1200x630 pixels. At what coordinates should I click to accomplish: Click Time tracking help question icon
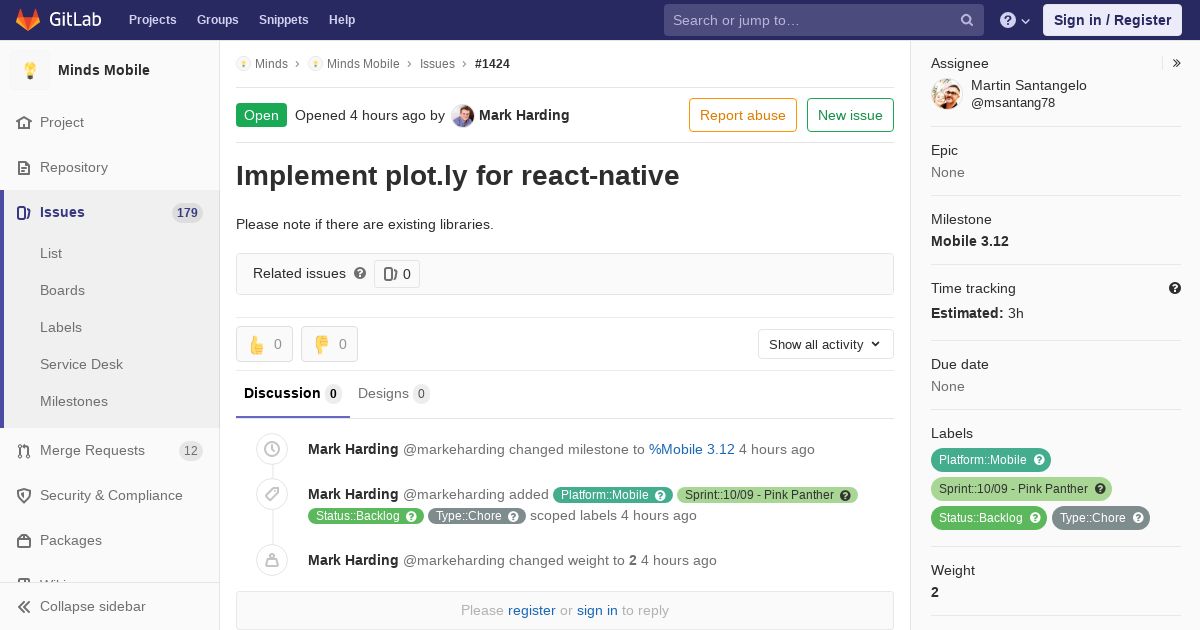click(x=1175, y=288)
